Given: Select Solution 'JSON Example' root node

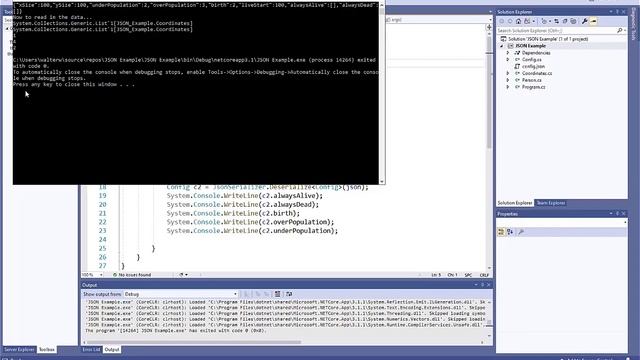Looking at the screenshot, I should [547, 39].
